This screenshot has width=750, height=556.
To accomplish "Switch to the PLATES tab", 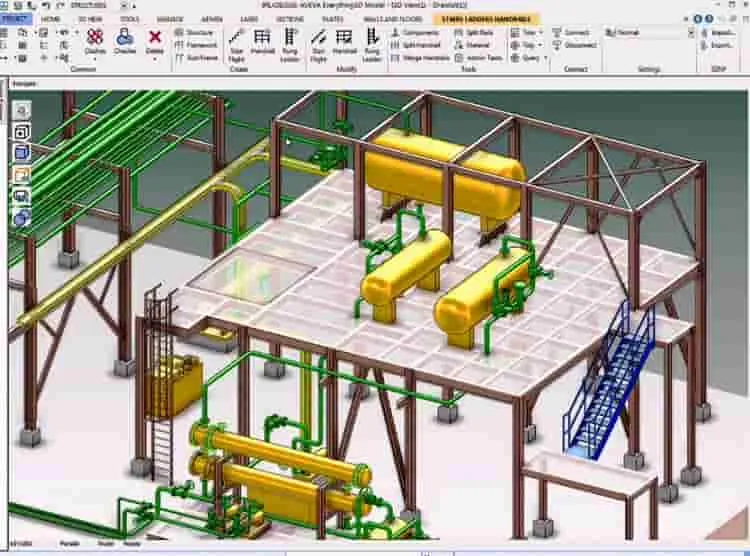I will click(x=332, y=19).
